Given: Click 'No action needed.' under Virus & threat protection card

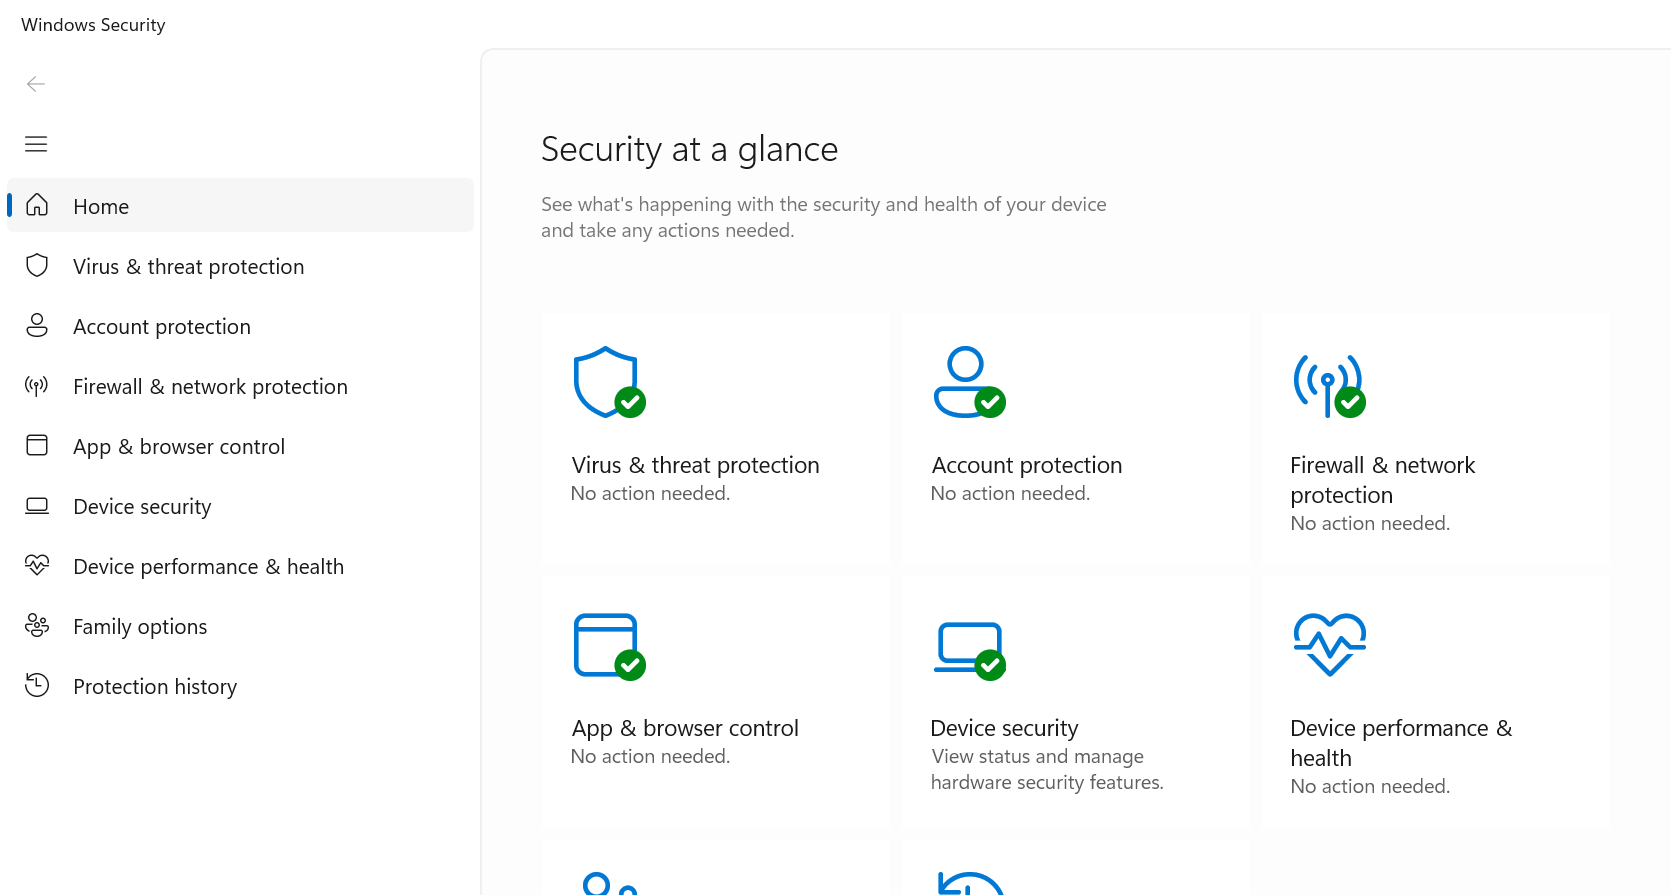Looking at the screenshot, I should [x=650, y=493].
